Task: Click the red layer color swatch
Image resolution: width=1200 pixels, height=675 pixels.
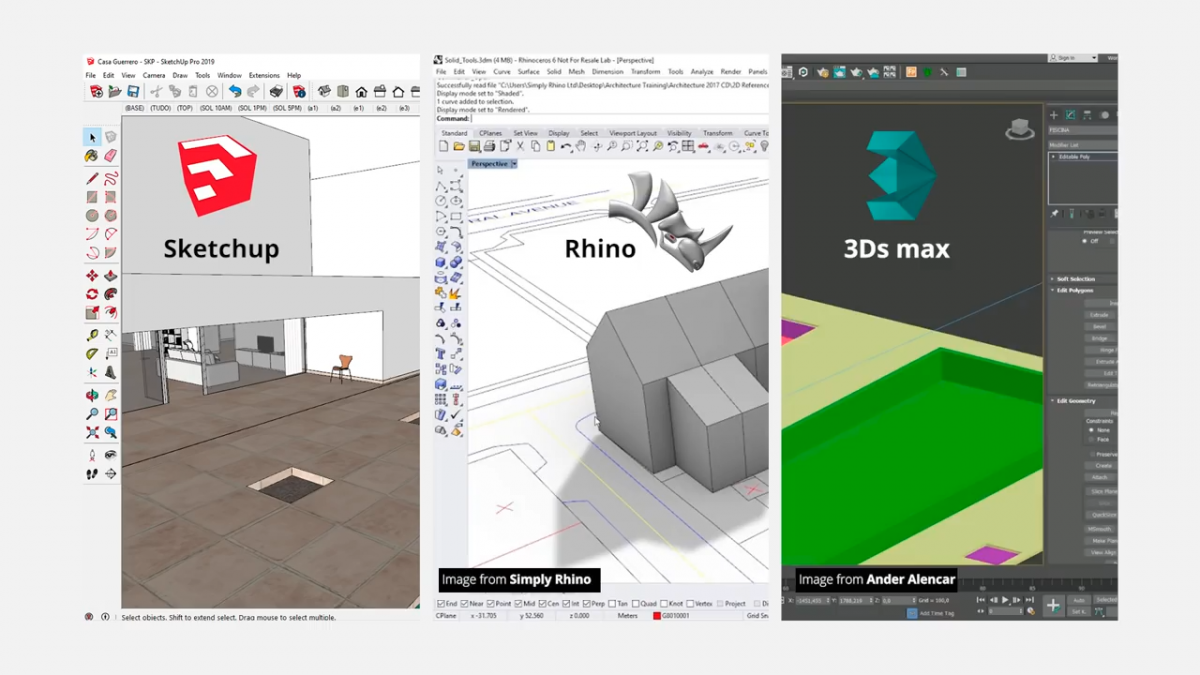Action: tap(657, 616)
